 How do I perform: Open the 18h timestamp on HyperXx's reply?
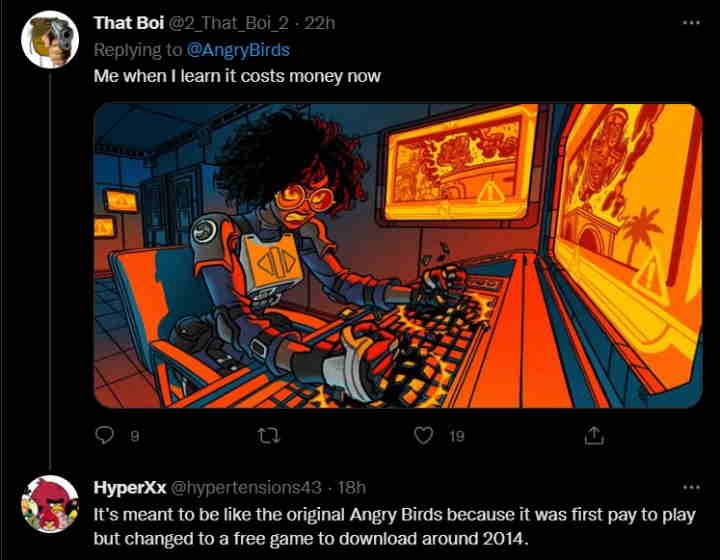pyautogui.click(x=352, y=487)
